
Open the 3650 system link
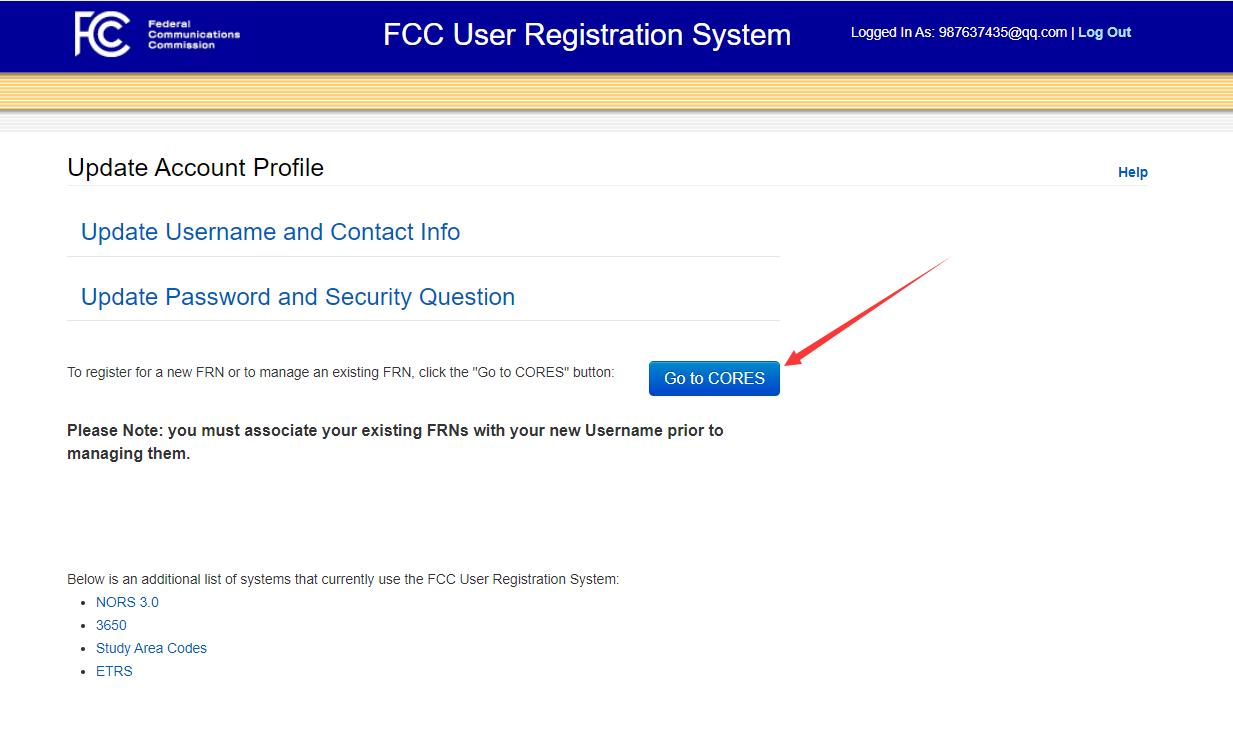111,625
